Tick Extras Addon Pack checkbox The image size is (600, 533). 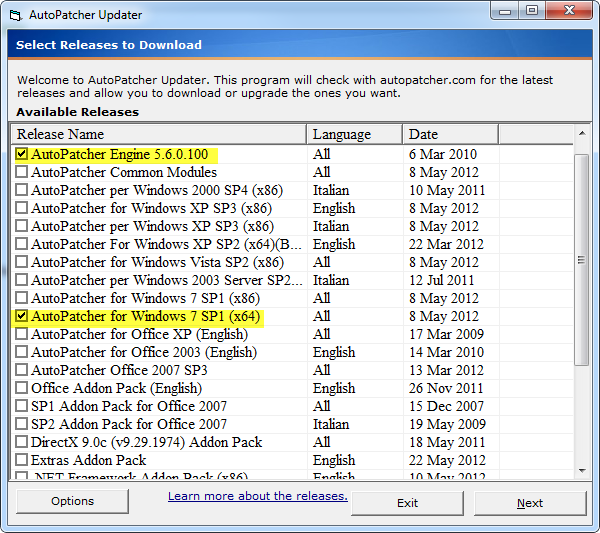21,460
